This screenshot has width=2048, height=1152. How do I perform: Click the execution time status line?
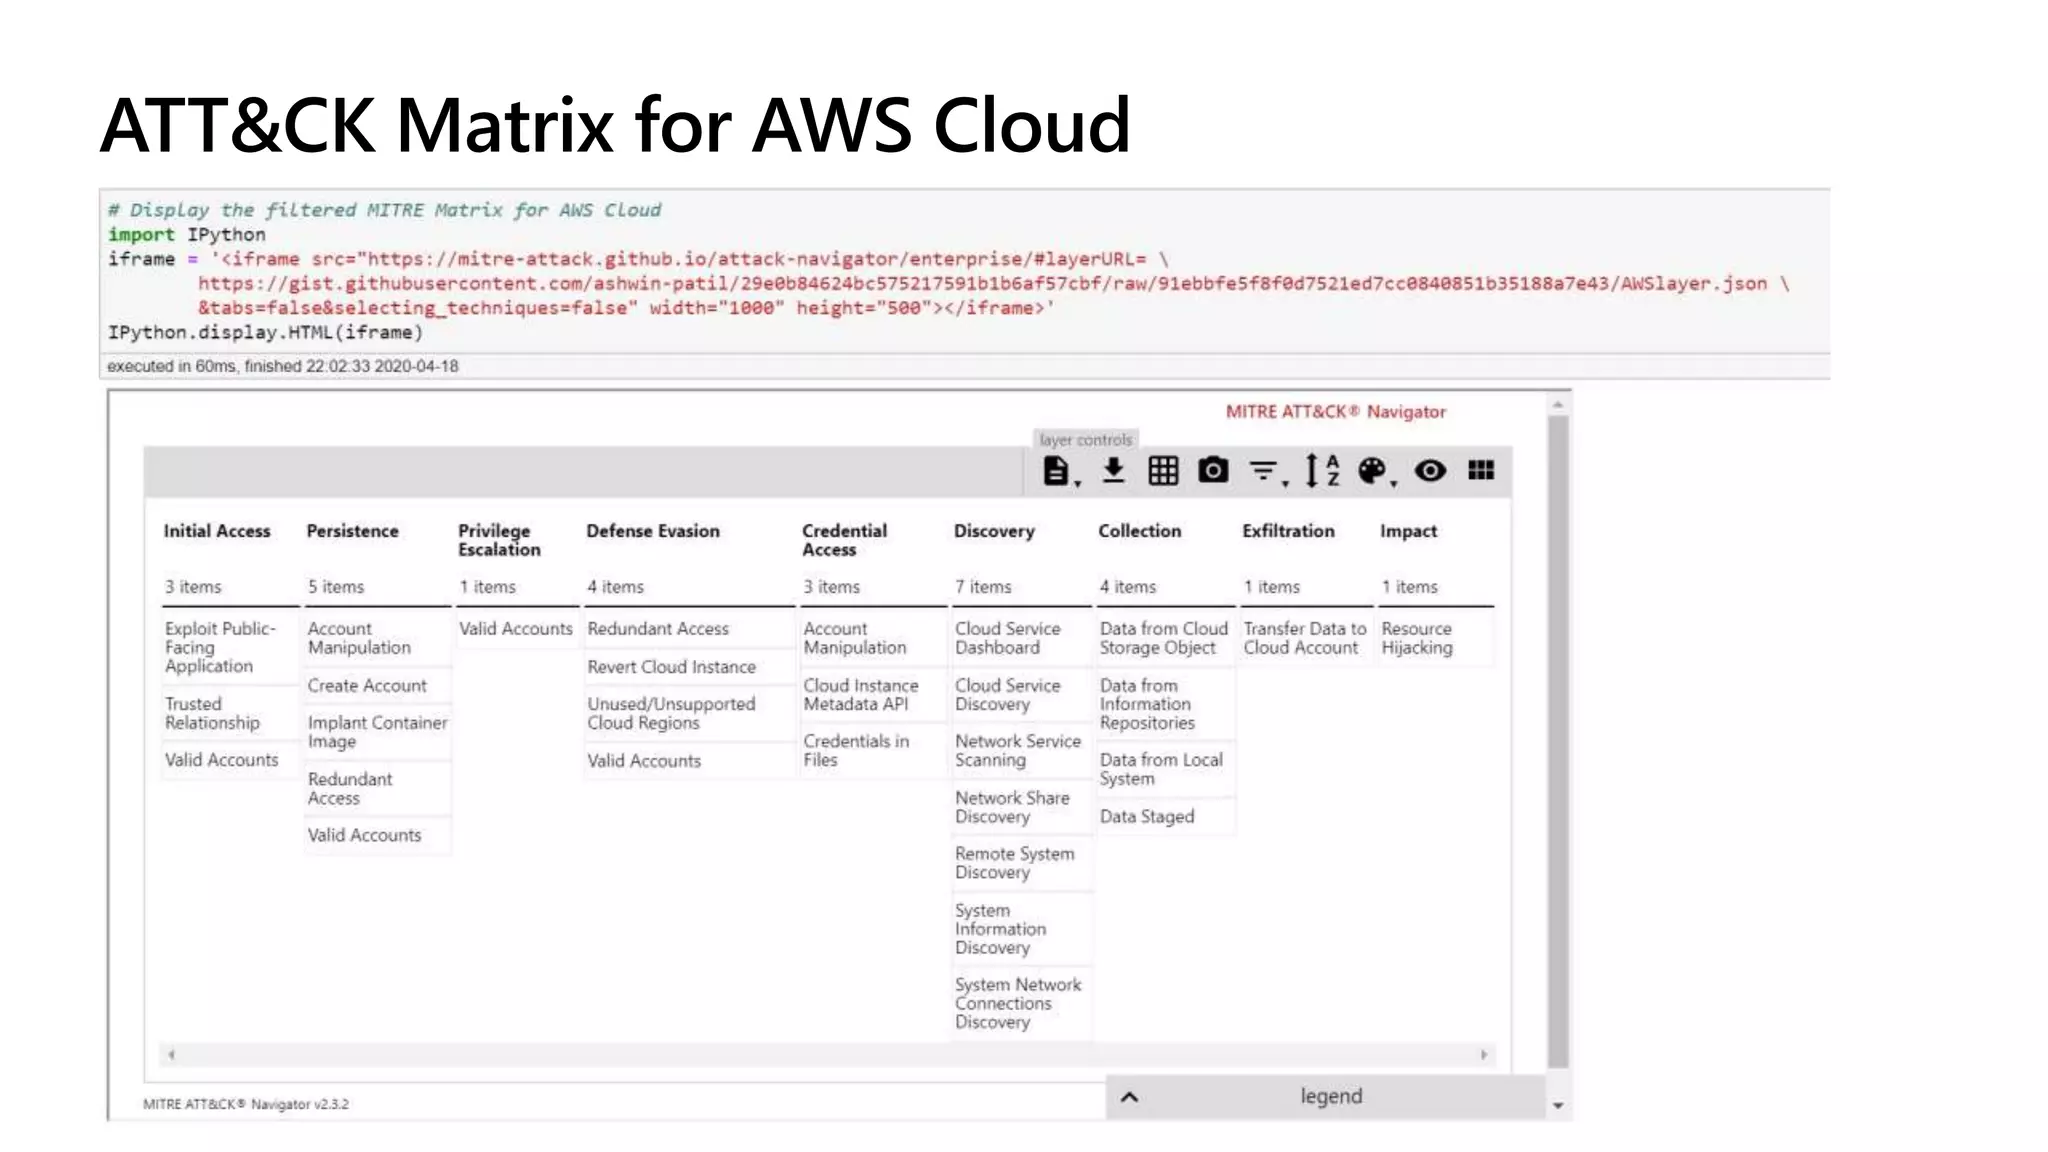[x=283, y=366]
